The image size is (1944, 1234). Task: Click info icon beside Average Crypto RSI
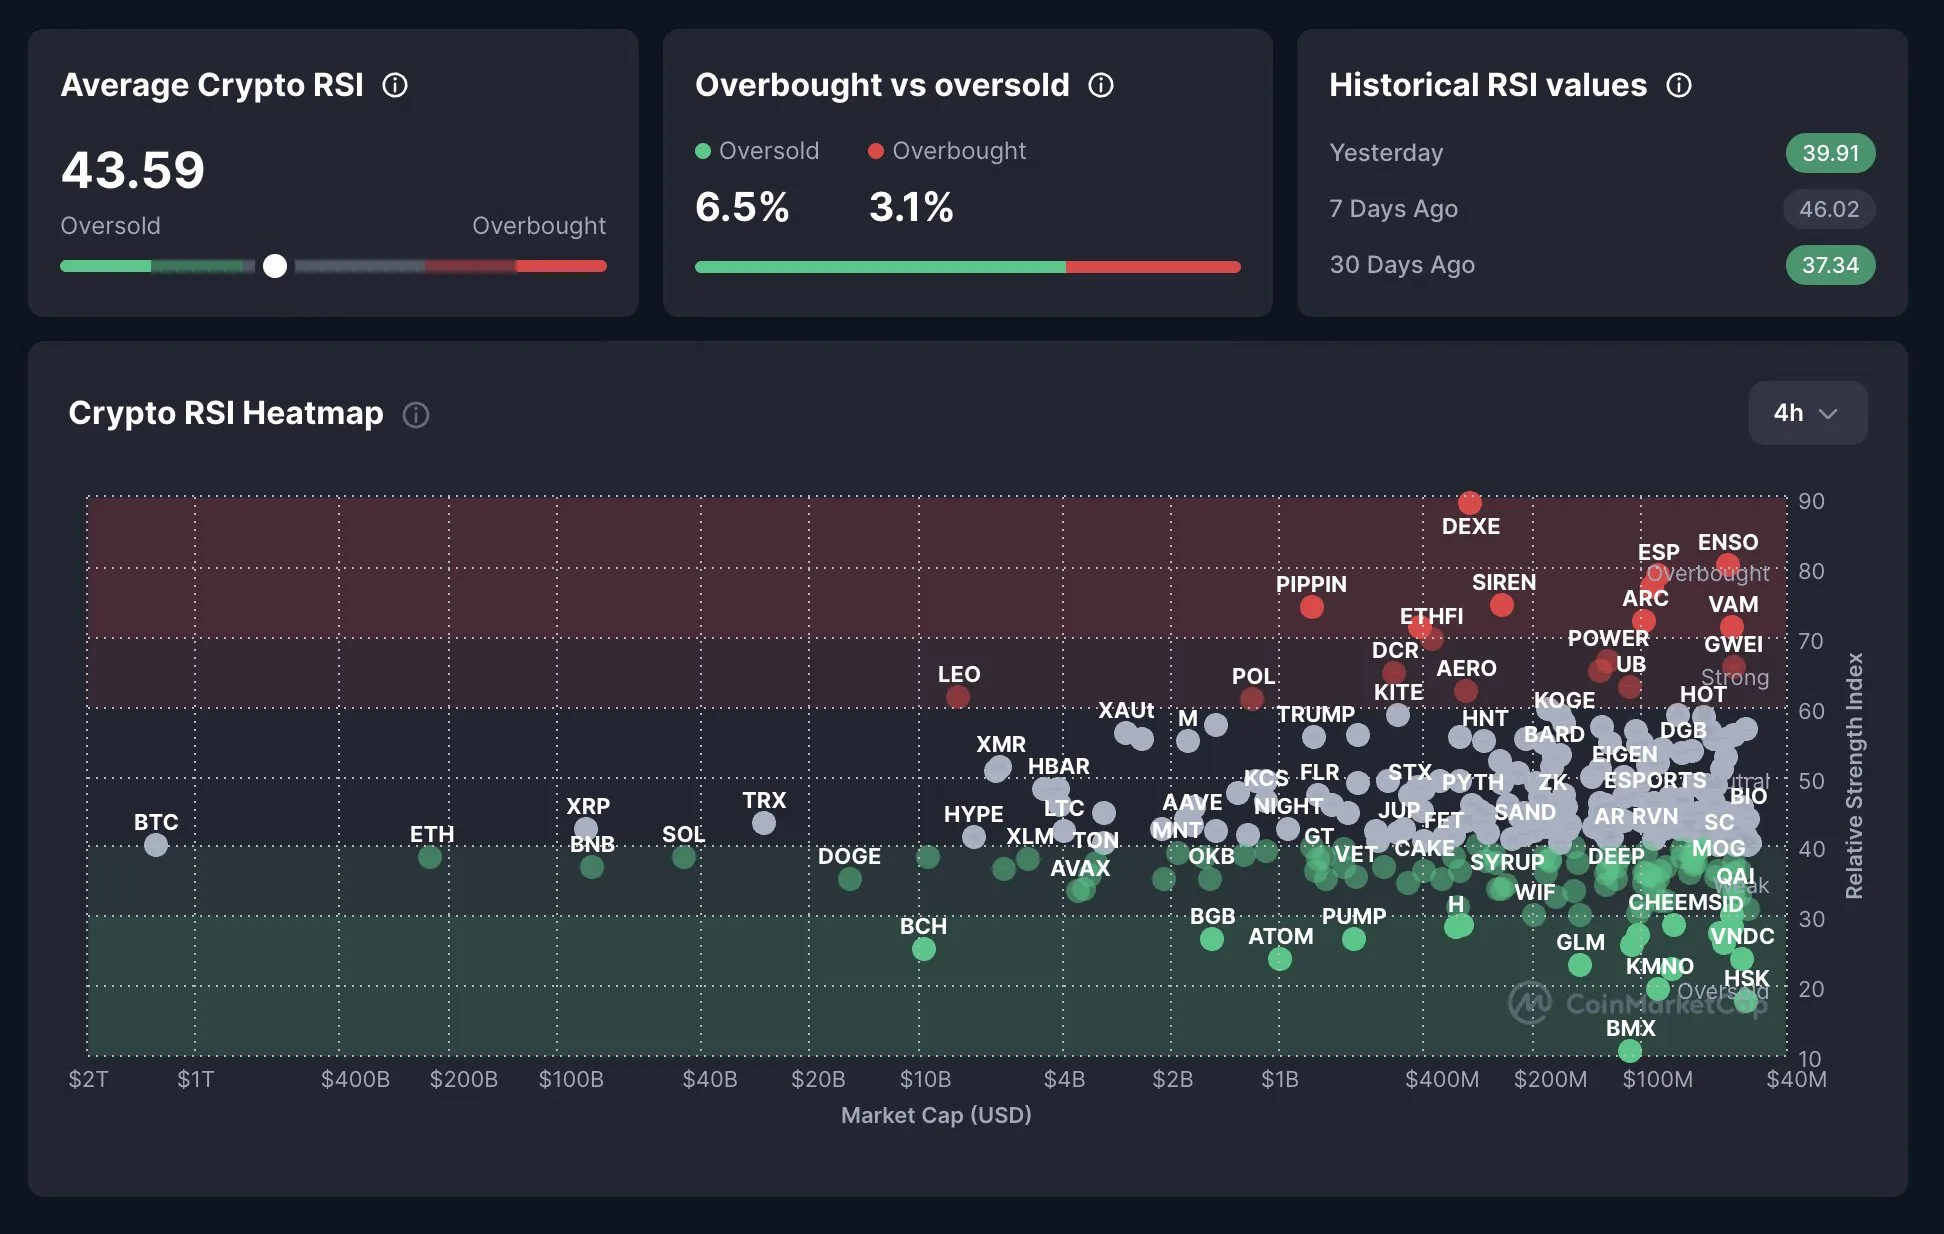pos(395,85)
